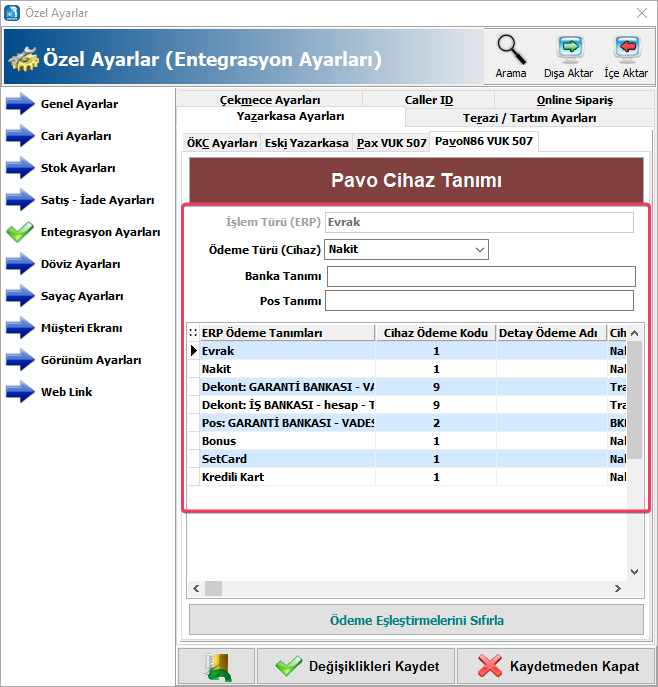This screenshot has width=658, height=687.
Task: Click Cihaz Ödeme Kodu column header
Action: pyautogui.click(x=435, y=333)
